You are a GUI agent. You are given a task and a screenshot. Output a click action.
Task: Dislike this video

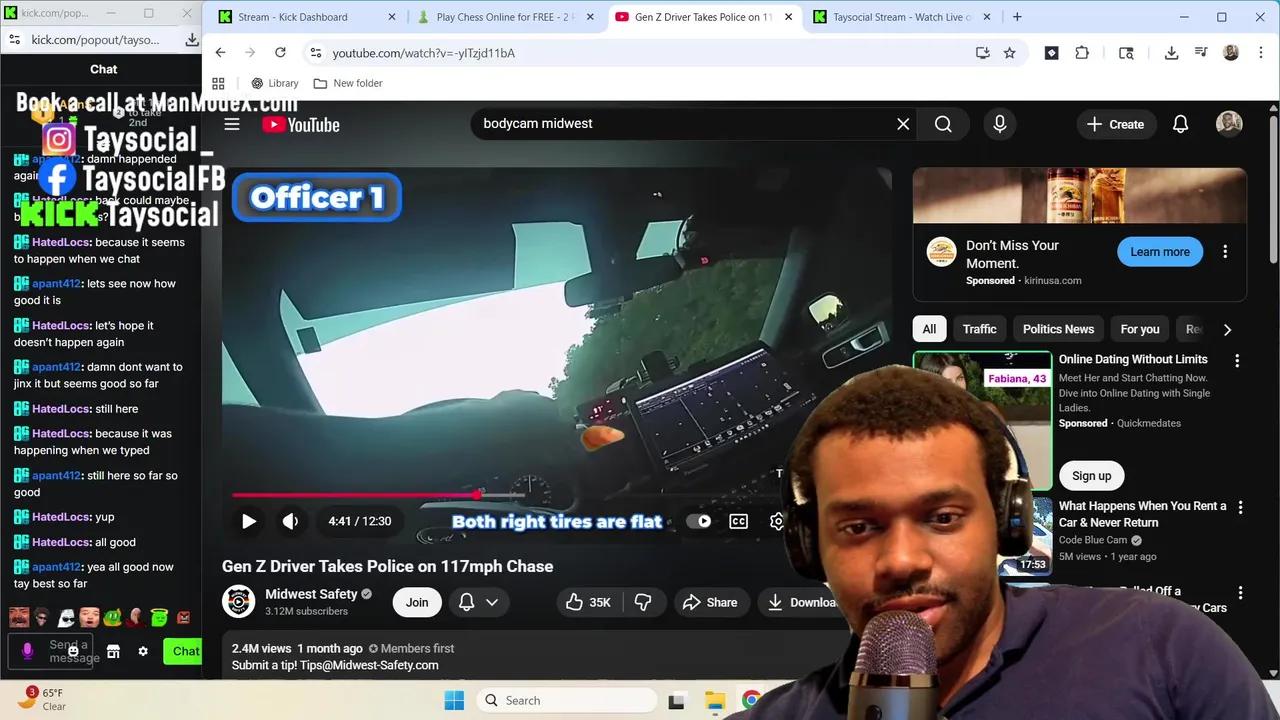[643, 602]
